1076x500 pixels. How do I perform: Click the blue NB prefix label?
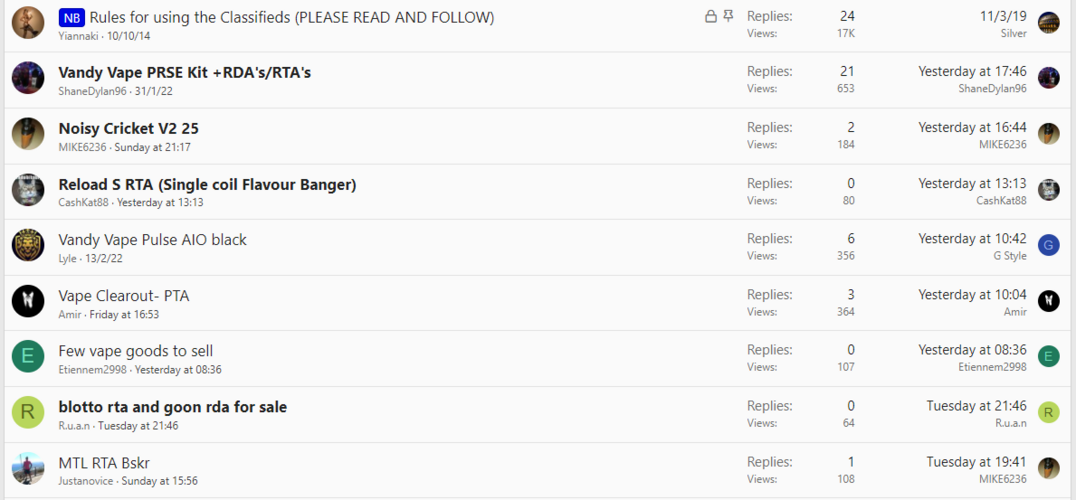72,17
